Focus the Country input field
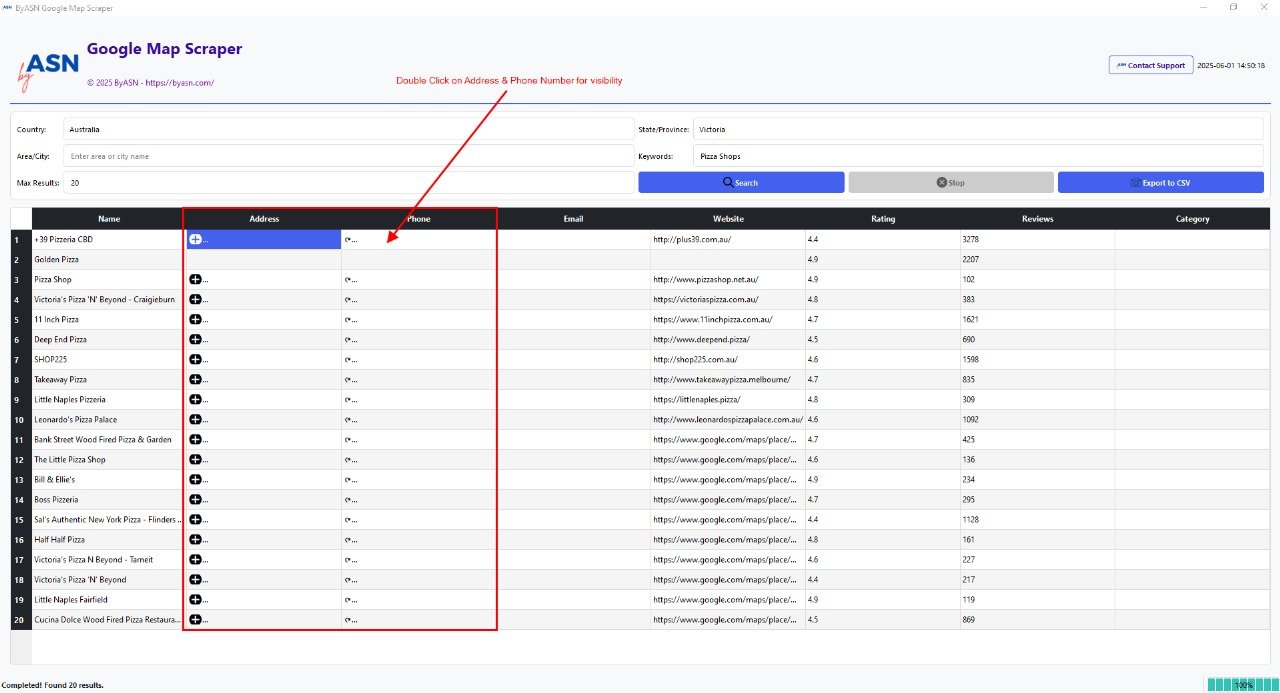The image size is (1280, 693). coord(349,129)
